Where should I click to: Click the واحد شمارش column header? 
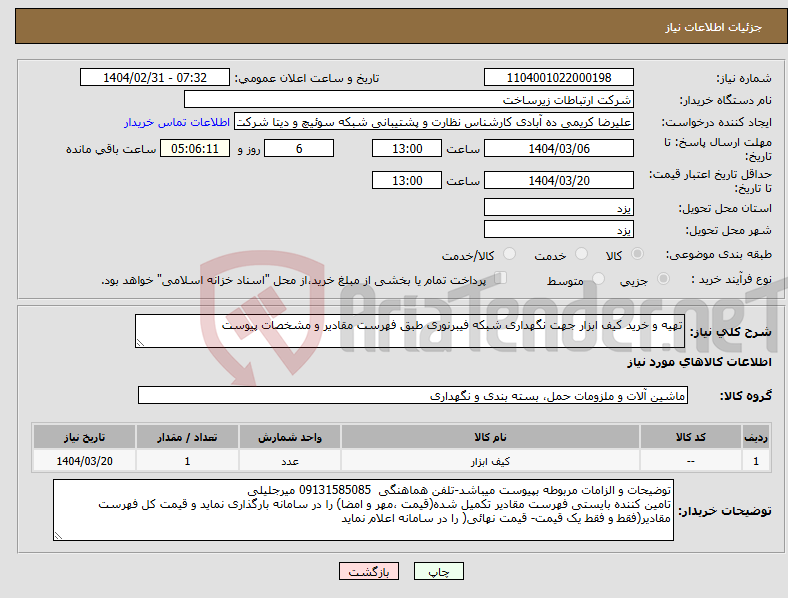coord(290,437)
